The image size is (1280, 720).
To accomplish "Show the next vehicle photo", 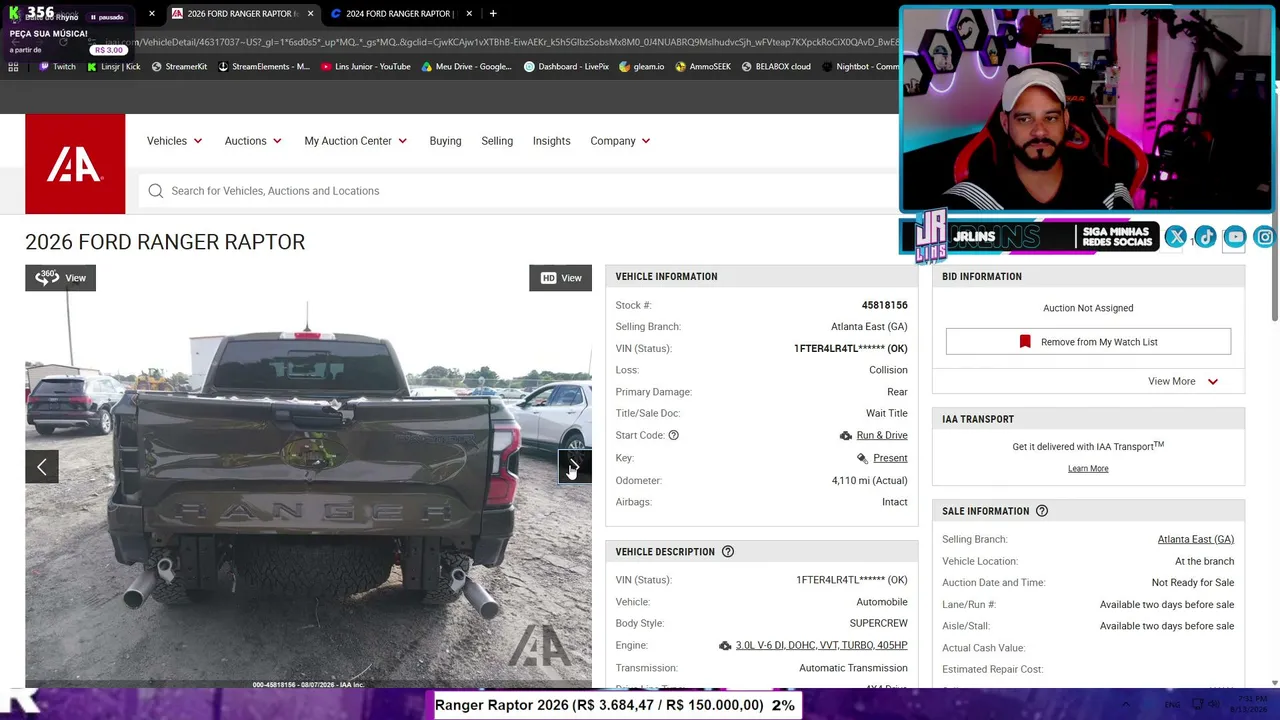I will (x=575, y=467).
